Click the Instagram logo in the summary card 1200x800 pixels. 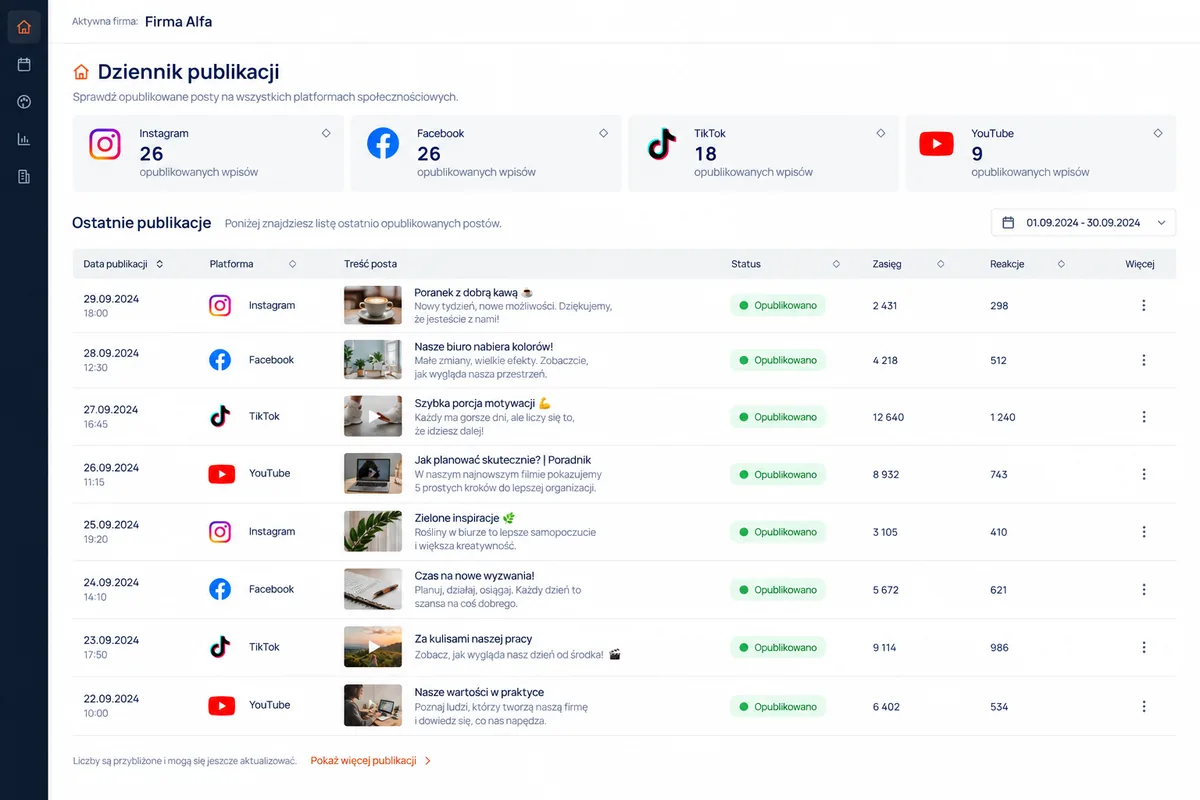coord(105,144)
